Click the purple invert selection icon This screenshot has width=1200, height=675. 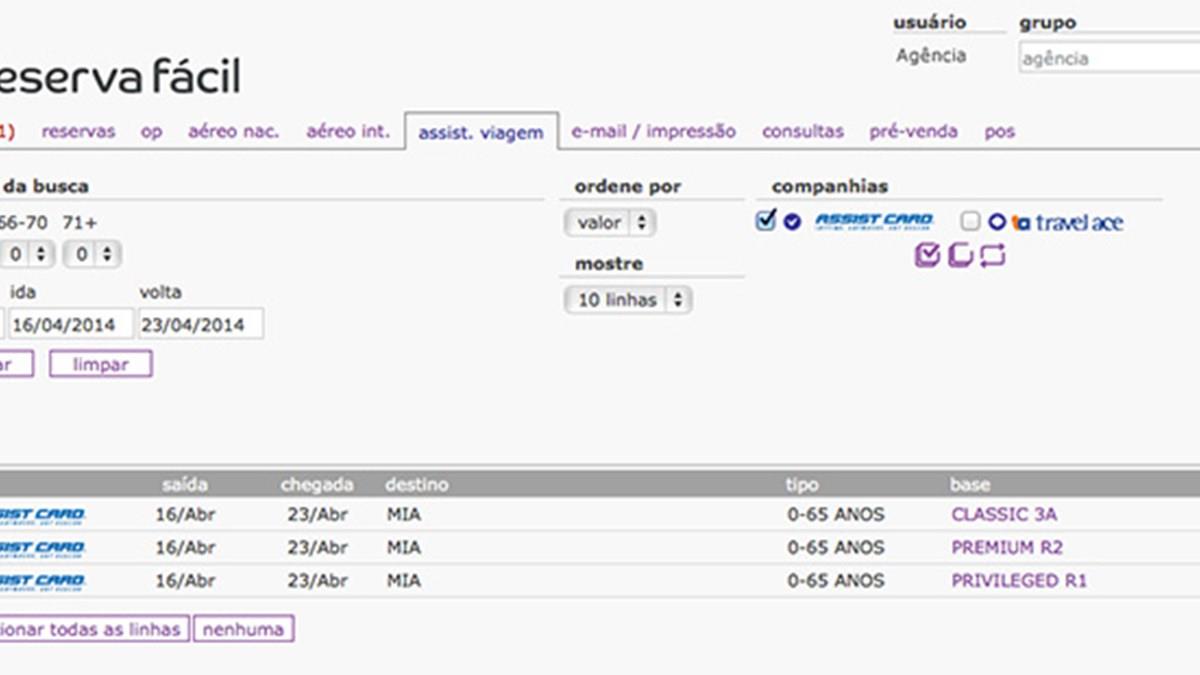click(x=992, y=256)
